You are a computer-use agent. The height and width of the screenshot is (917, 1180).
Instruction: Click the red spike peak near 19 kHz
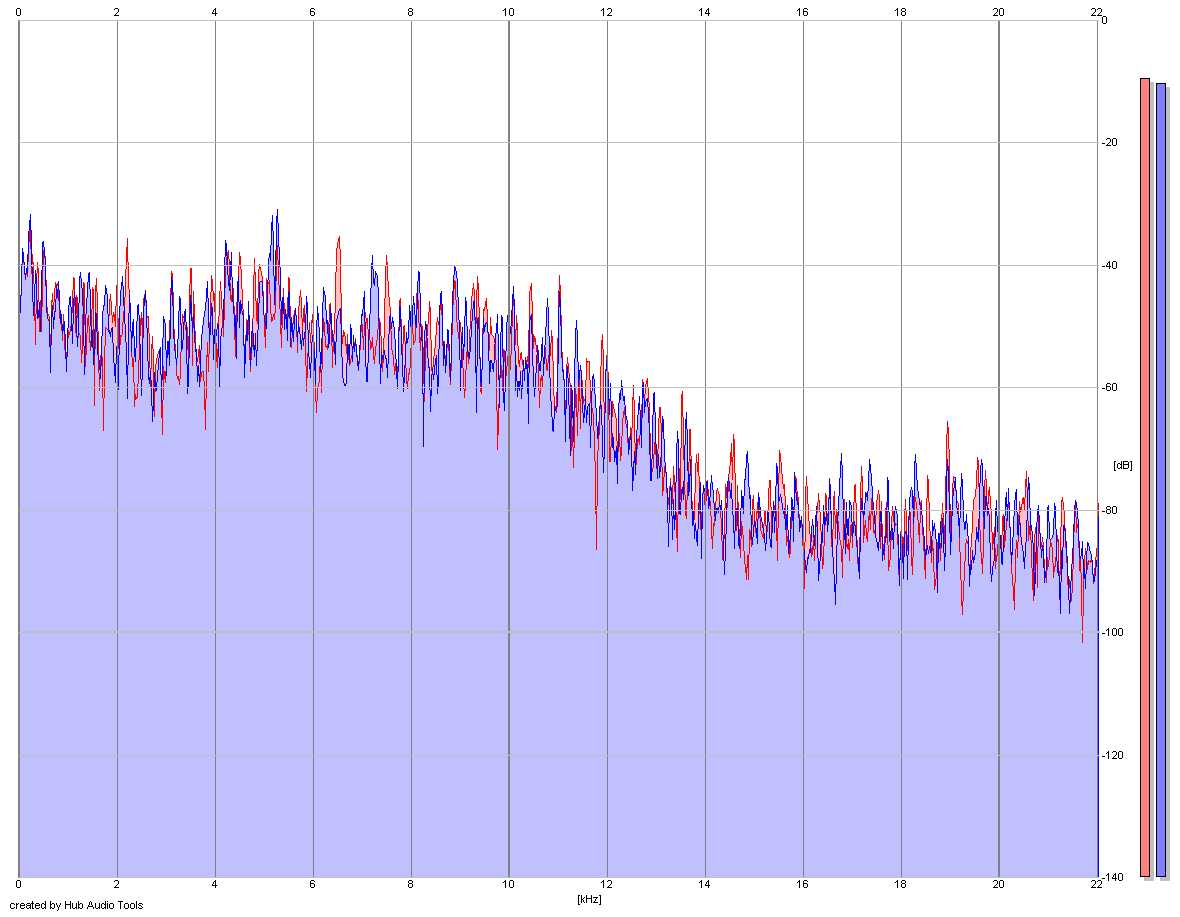point(947,424)
